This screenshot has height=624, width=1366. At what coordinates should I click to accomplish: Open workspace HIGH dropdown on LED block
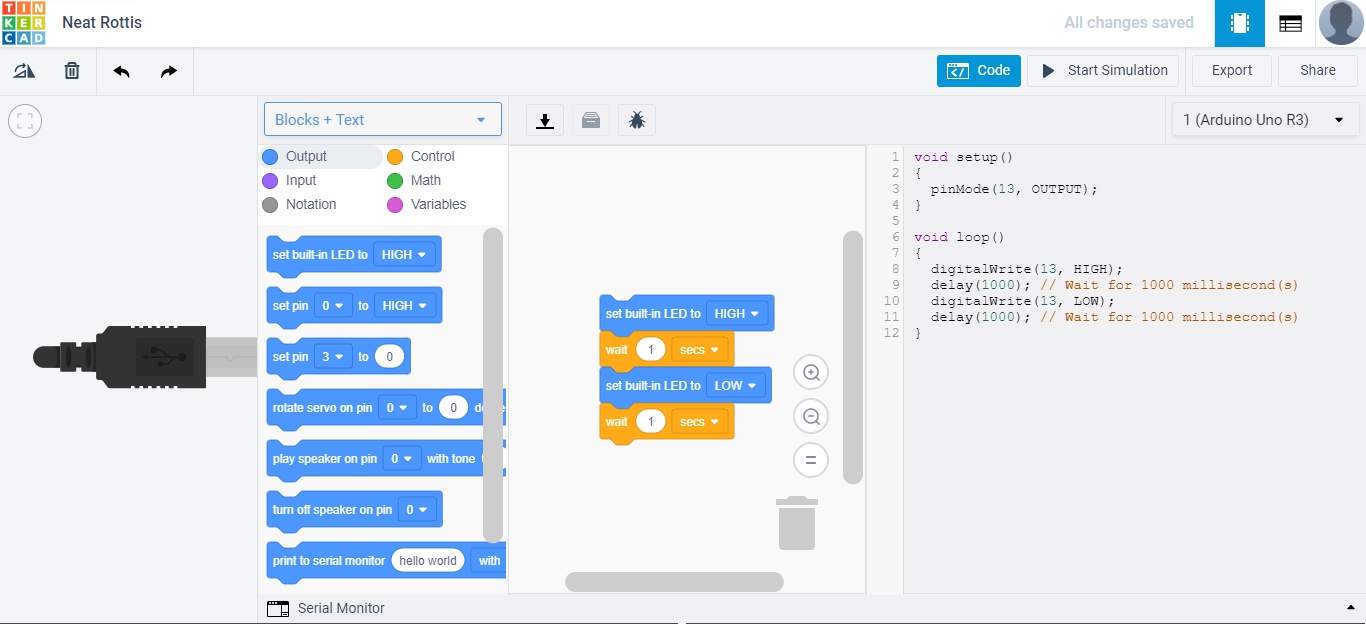click(x=737, y=314)
